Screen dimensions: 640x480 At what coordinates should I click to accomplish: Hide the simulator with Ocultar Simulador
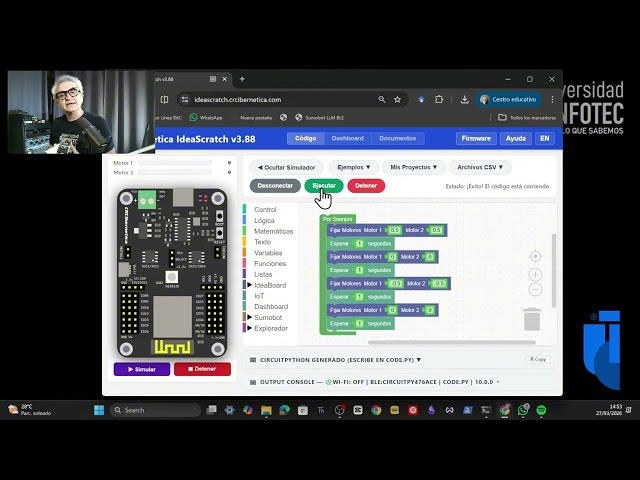click(286, 167)
